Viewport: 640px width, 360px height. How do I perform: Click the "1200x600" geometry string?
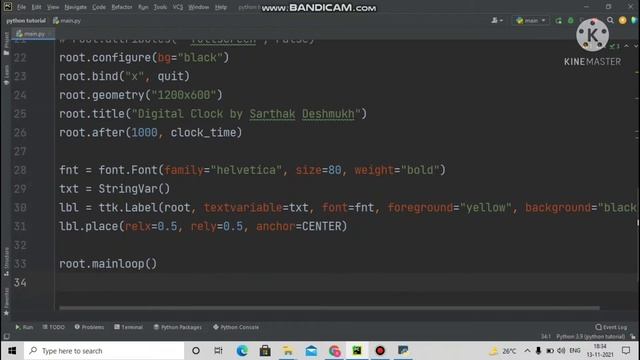click(x=184, y=95)
